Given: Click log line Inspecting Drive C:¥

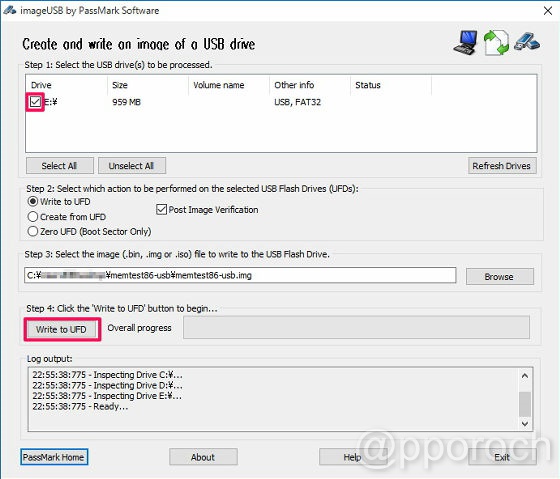Looking at the screenshot, I should [x=107, y=375].
